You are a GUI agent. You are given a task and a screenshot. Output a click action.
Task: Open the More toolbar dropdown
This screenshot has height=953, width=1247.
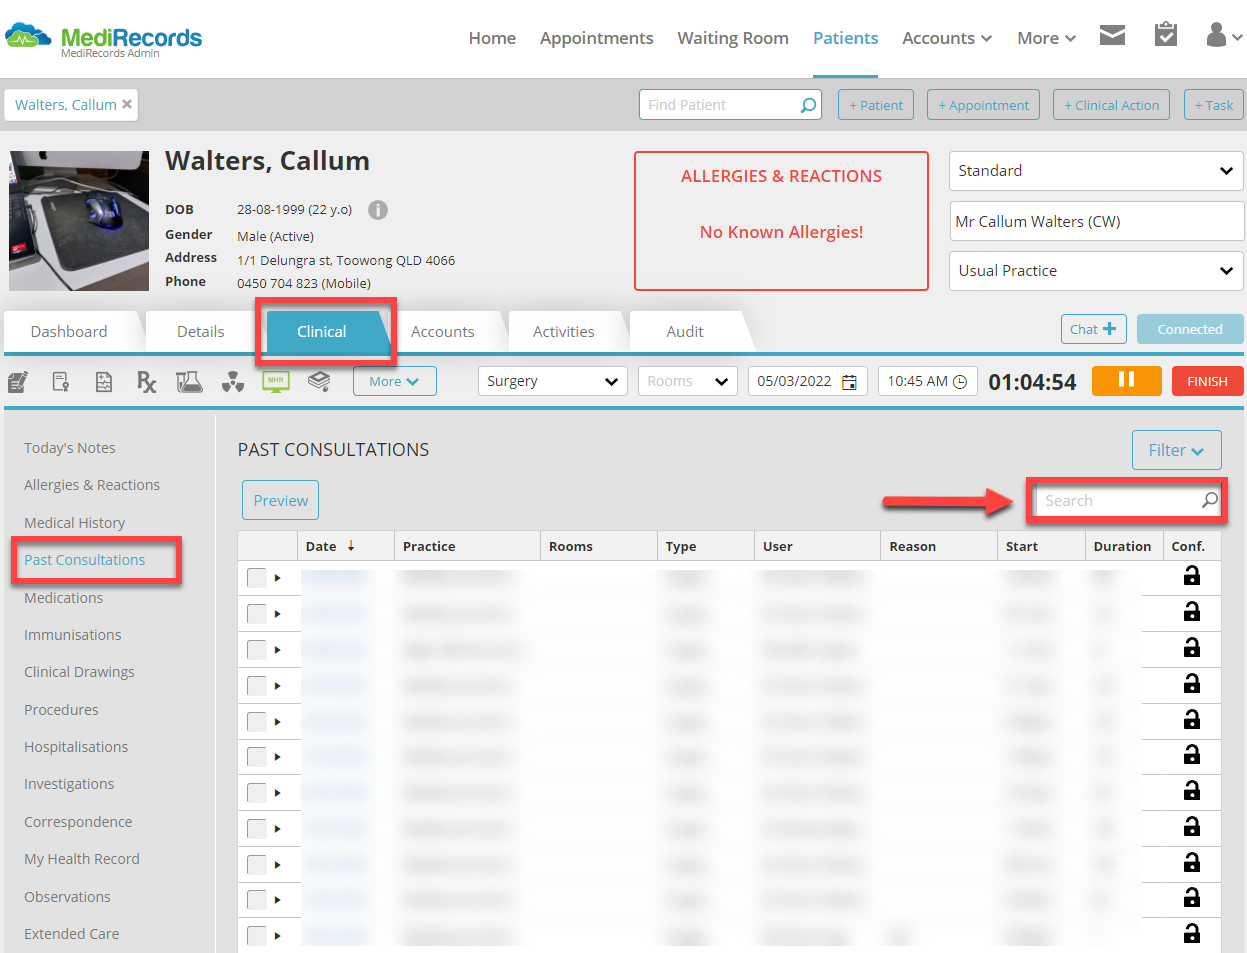point(394,381)
